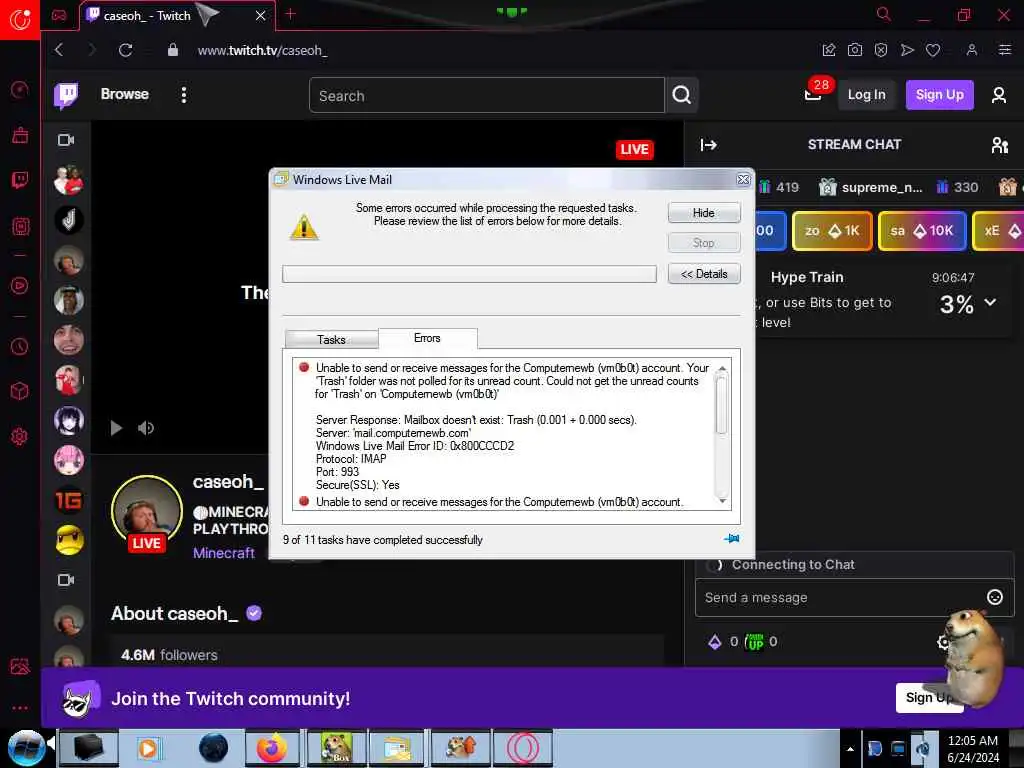This screenshot has width=1024, height=768.
Task: Click the error list scrollbar thumb
Action: 722,405
